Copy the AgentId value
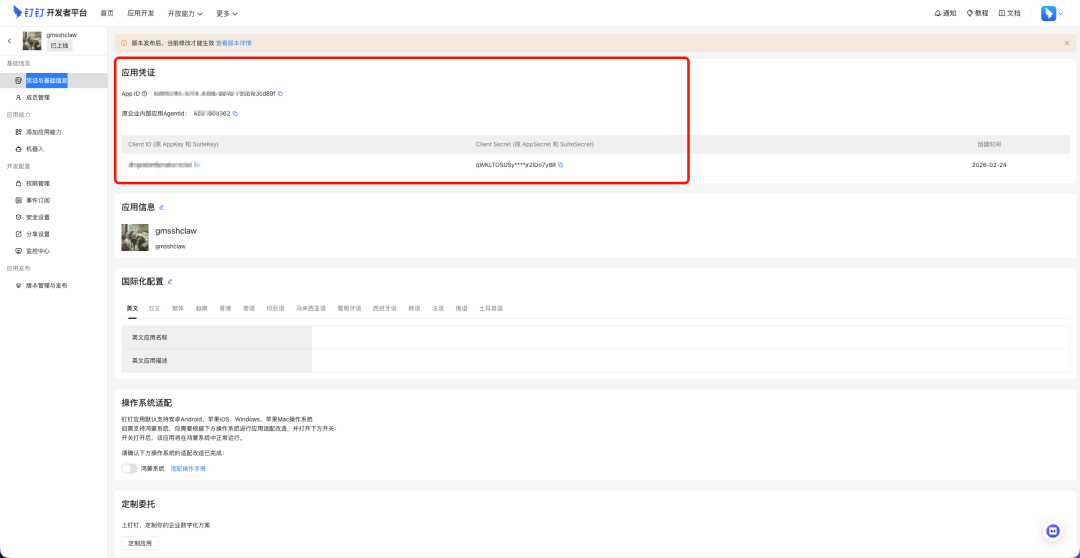The image size is (1080, 558). (x=235, y=114)
